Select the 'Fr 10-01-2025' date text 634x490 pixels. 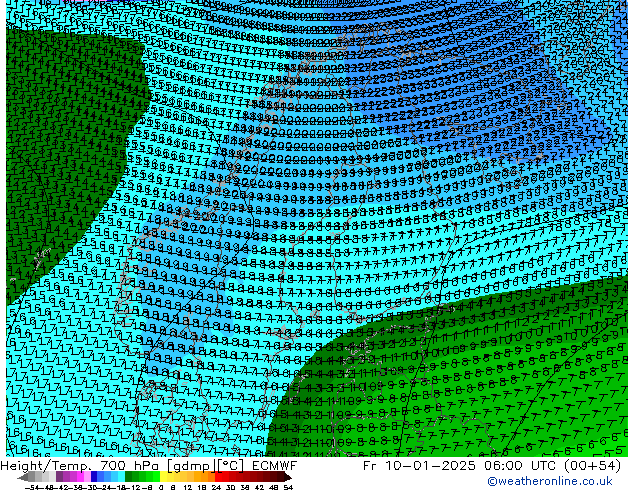[419, 466]
